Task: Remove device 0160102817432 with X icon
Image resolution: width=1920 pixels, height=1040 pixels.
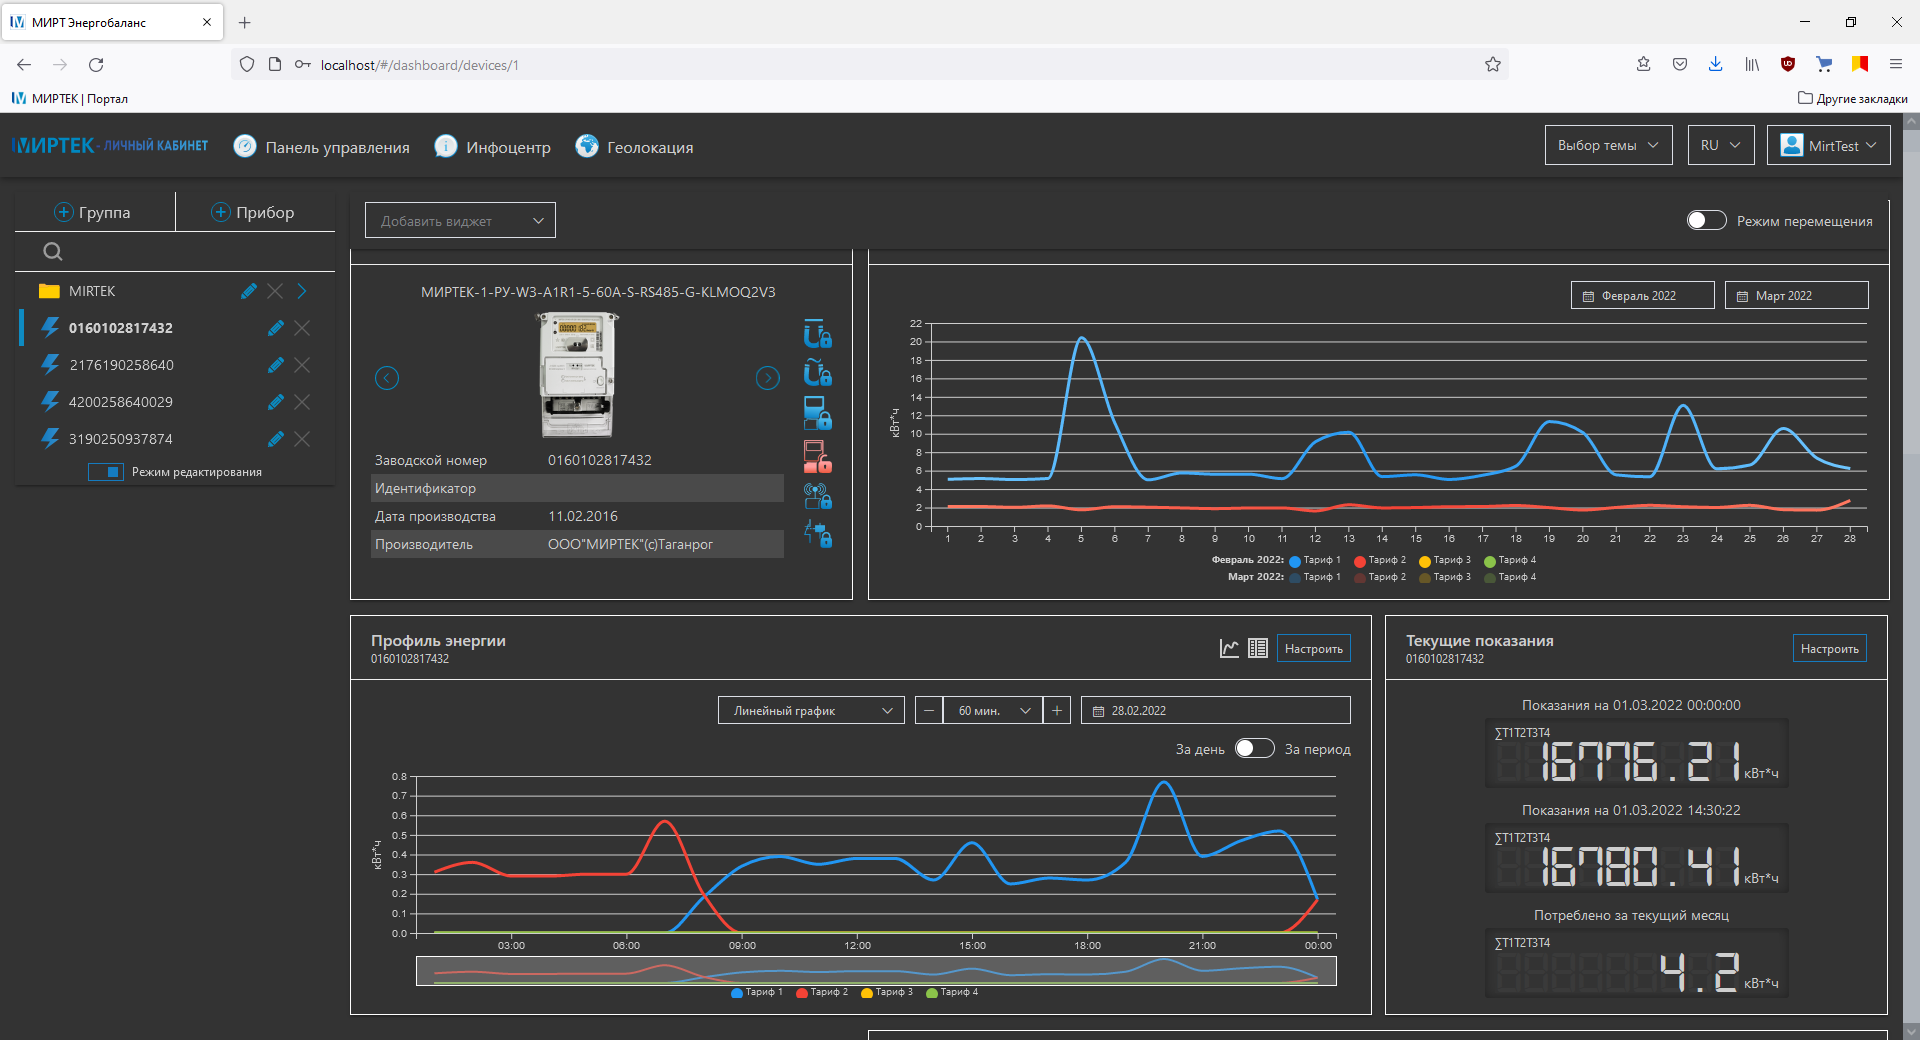Action: point(302,328)
